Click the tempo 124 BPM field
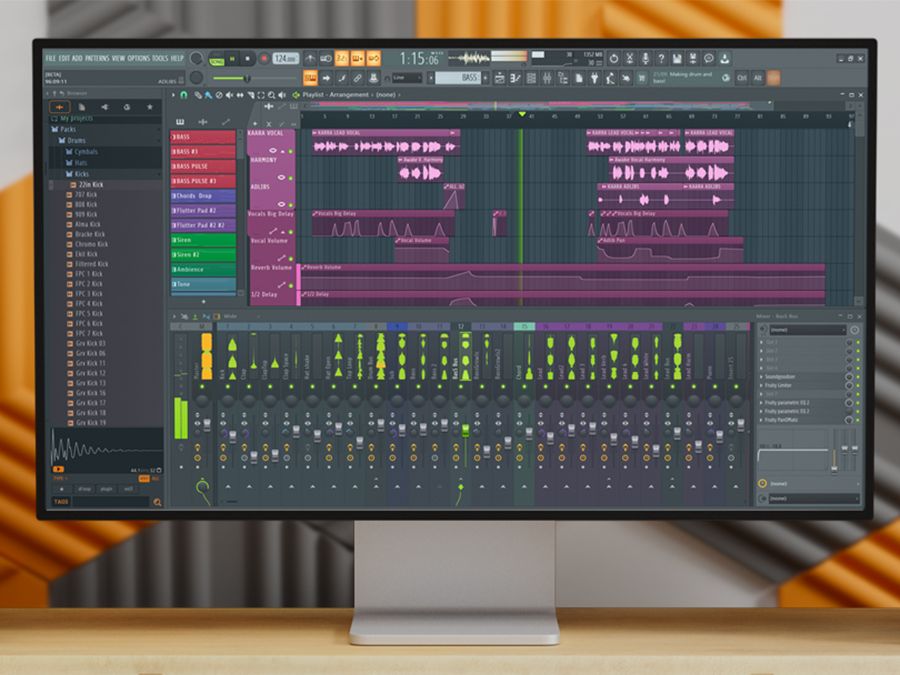 285,59
